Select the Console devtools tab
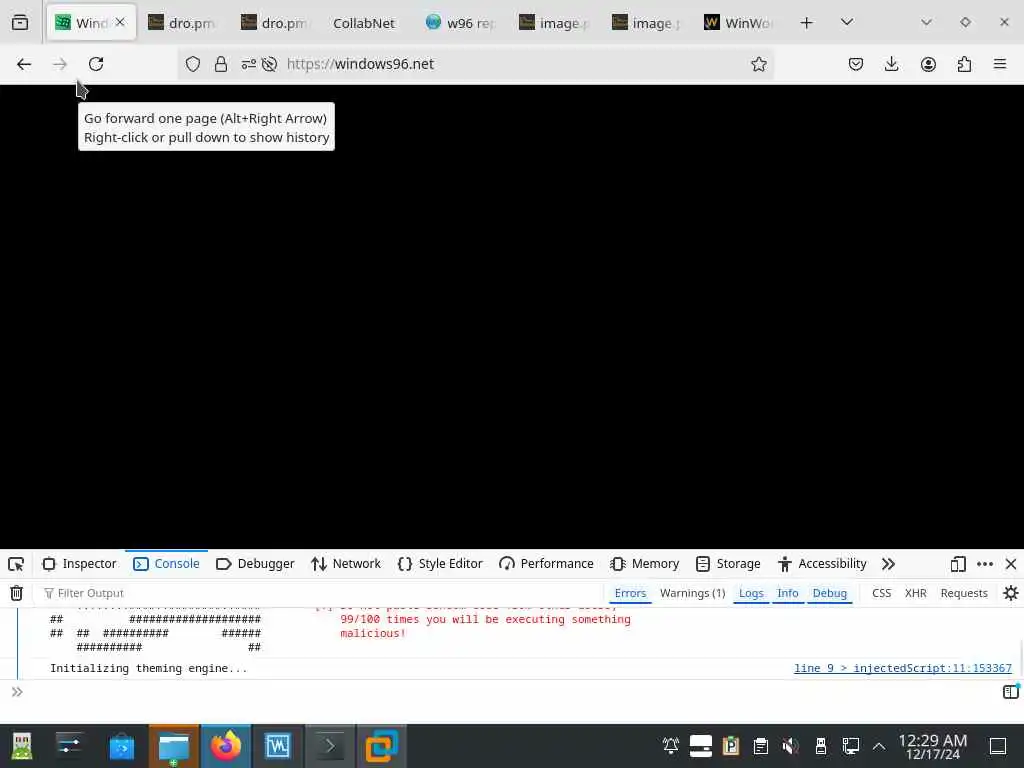 (166, 564)
